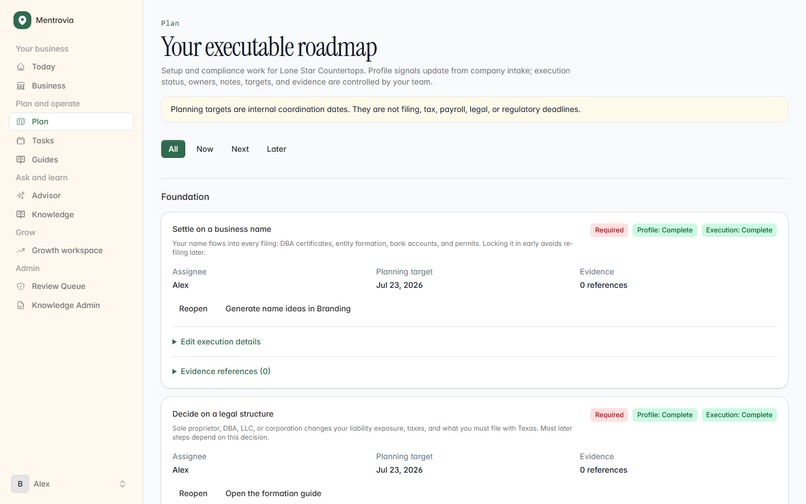The width and height of the screenshot is (806, 504).
Task: Click Required badge on legal structure card
Action: pos(609,415)
